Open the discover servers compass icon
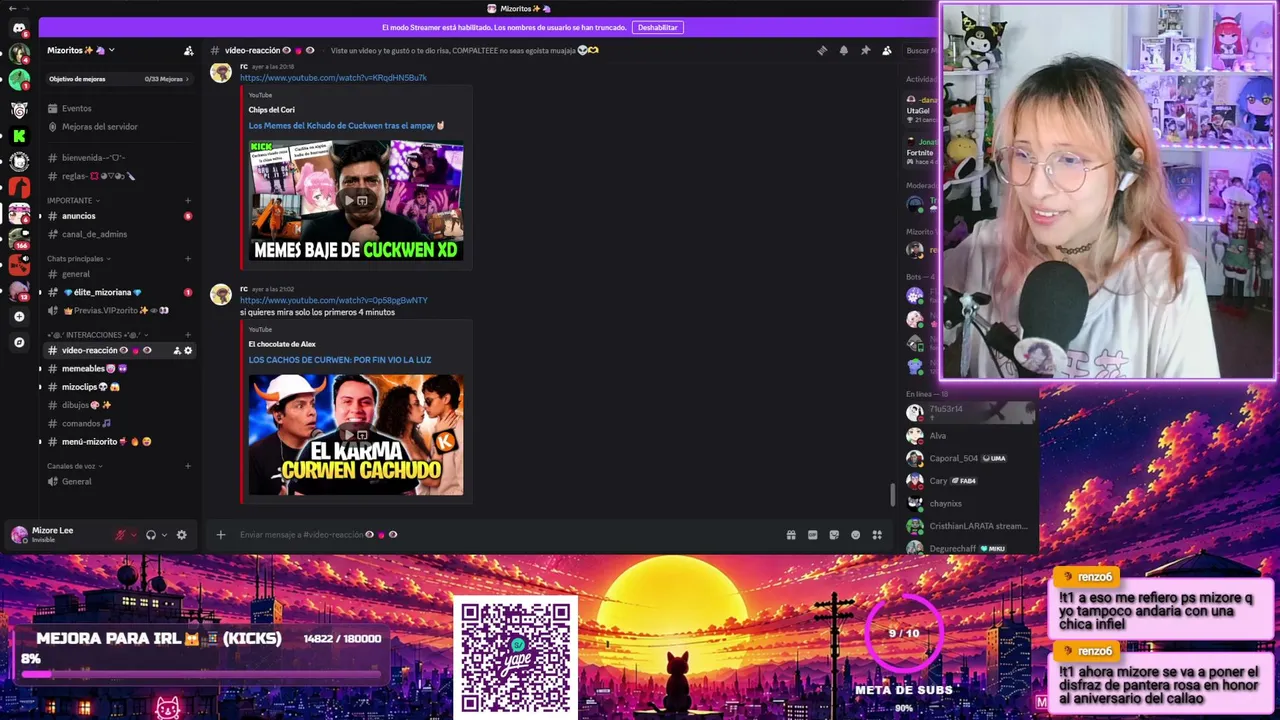Image resolution: width=1280 pixels, height=720 pixels. pyautogui.click(x=19, y=343)
